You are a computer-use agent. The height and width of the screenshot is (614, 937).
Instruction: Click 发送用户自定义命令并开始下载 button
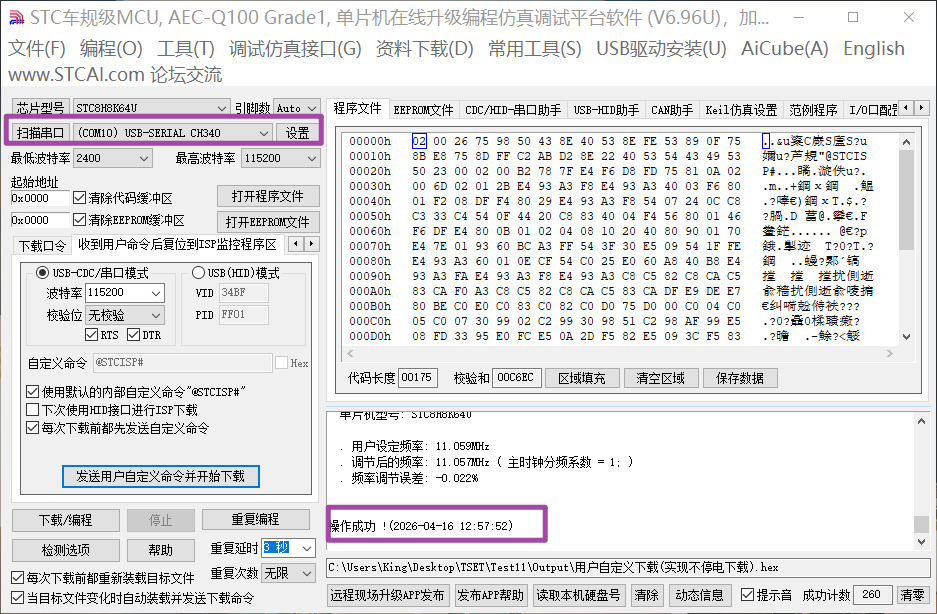point(161,476)
